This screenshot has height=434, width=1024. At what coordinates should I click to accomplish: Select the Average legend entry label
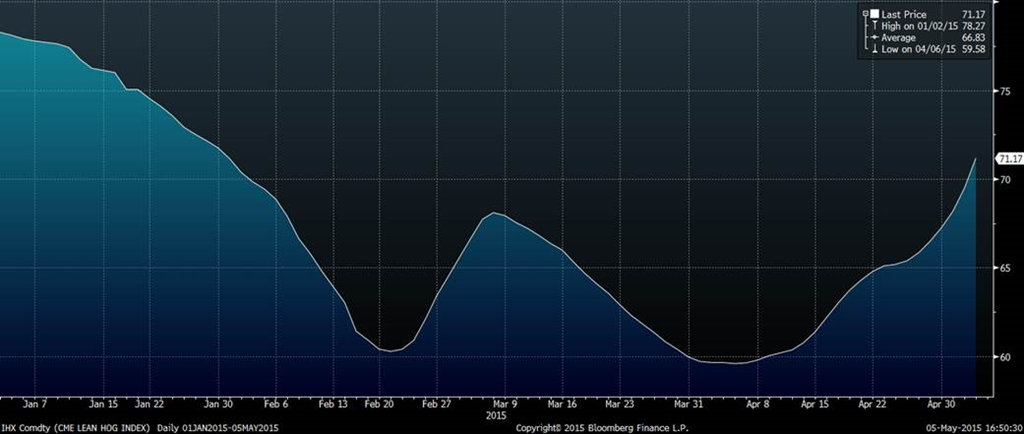click(x=898, y=37)
